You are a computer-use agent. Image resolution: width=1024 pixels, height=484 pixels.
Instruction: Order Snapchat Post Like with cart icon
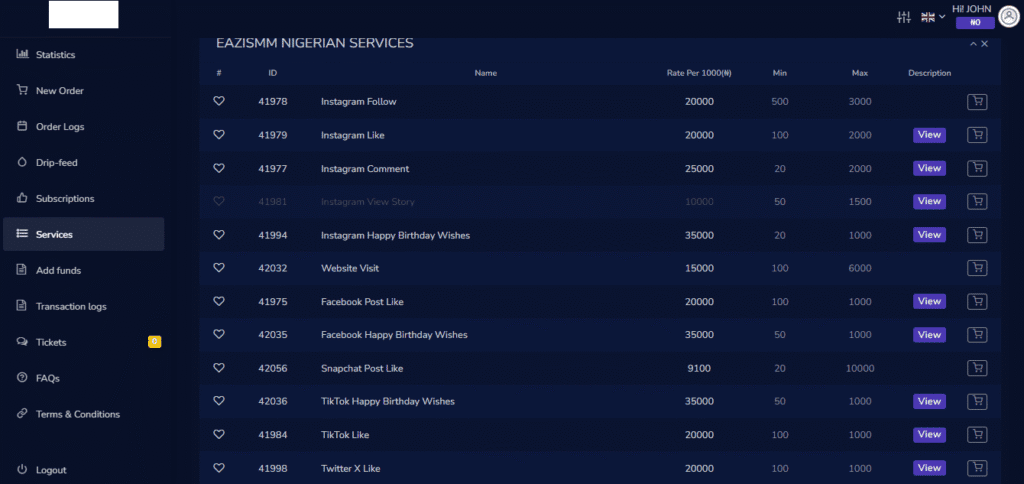[977, 368]
